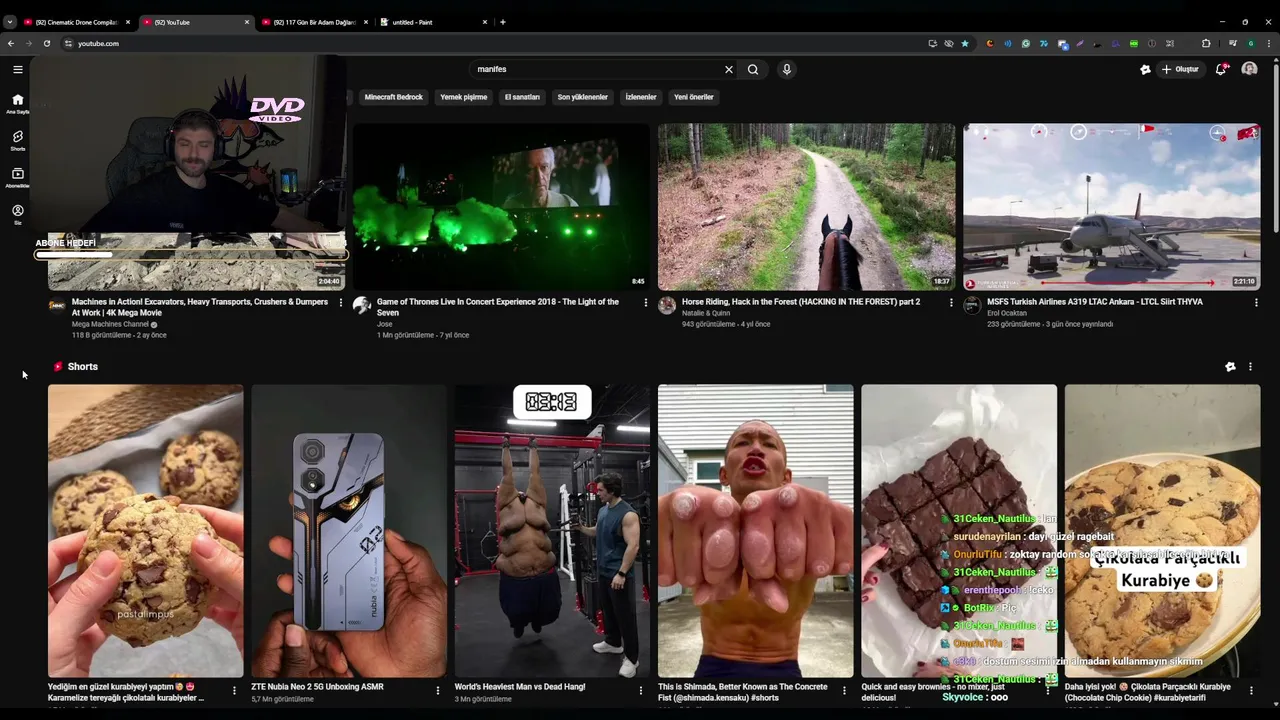
Task: Go to YouTube Home in sidebar
Action: (x=17, y=103)
